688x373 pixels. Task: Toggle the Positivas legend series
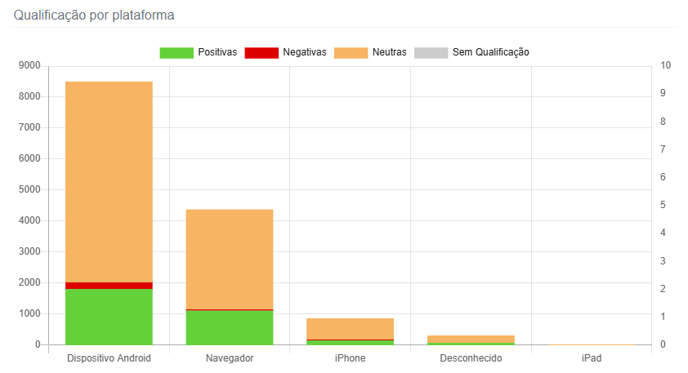198,53
